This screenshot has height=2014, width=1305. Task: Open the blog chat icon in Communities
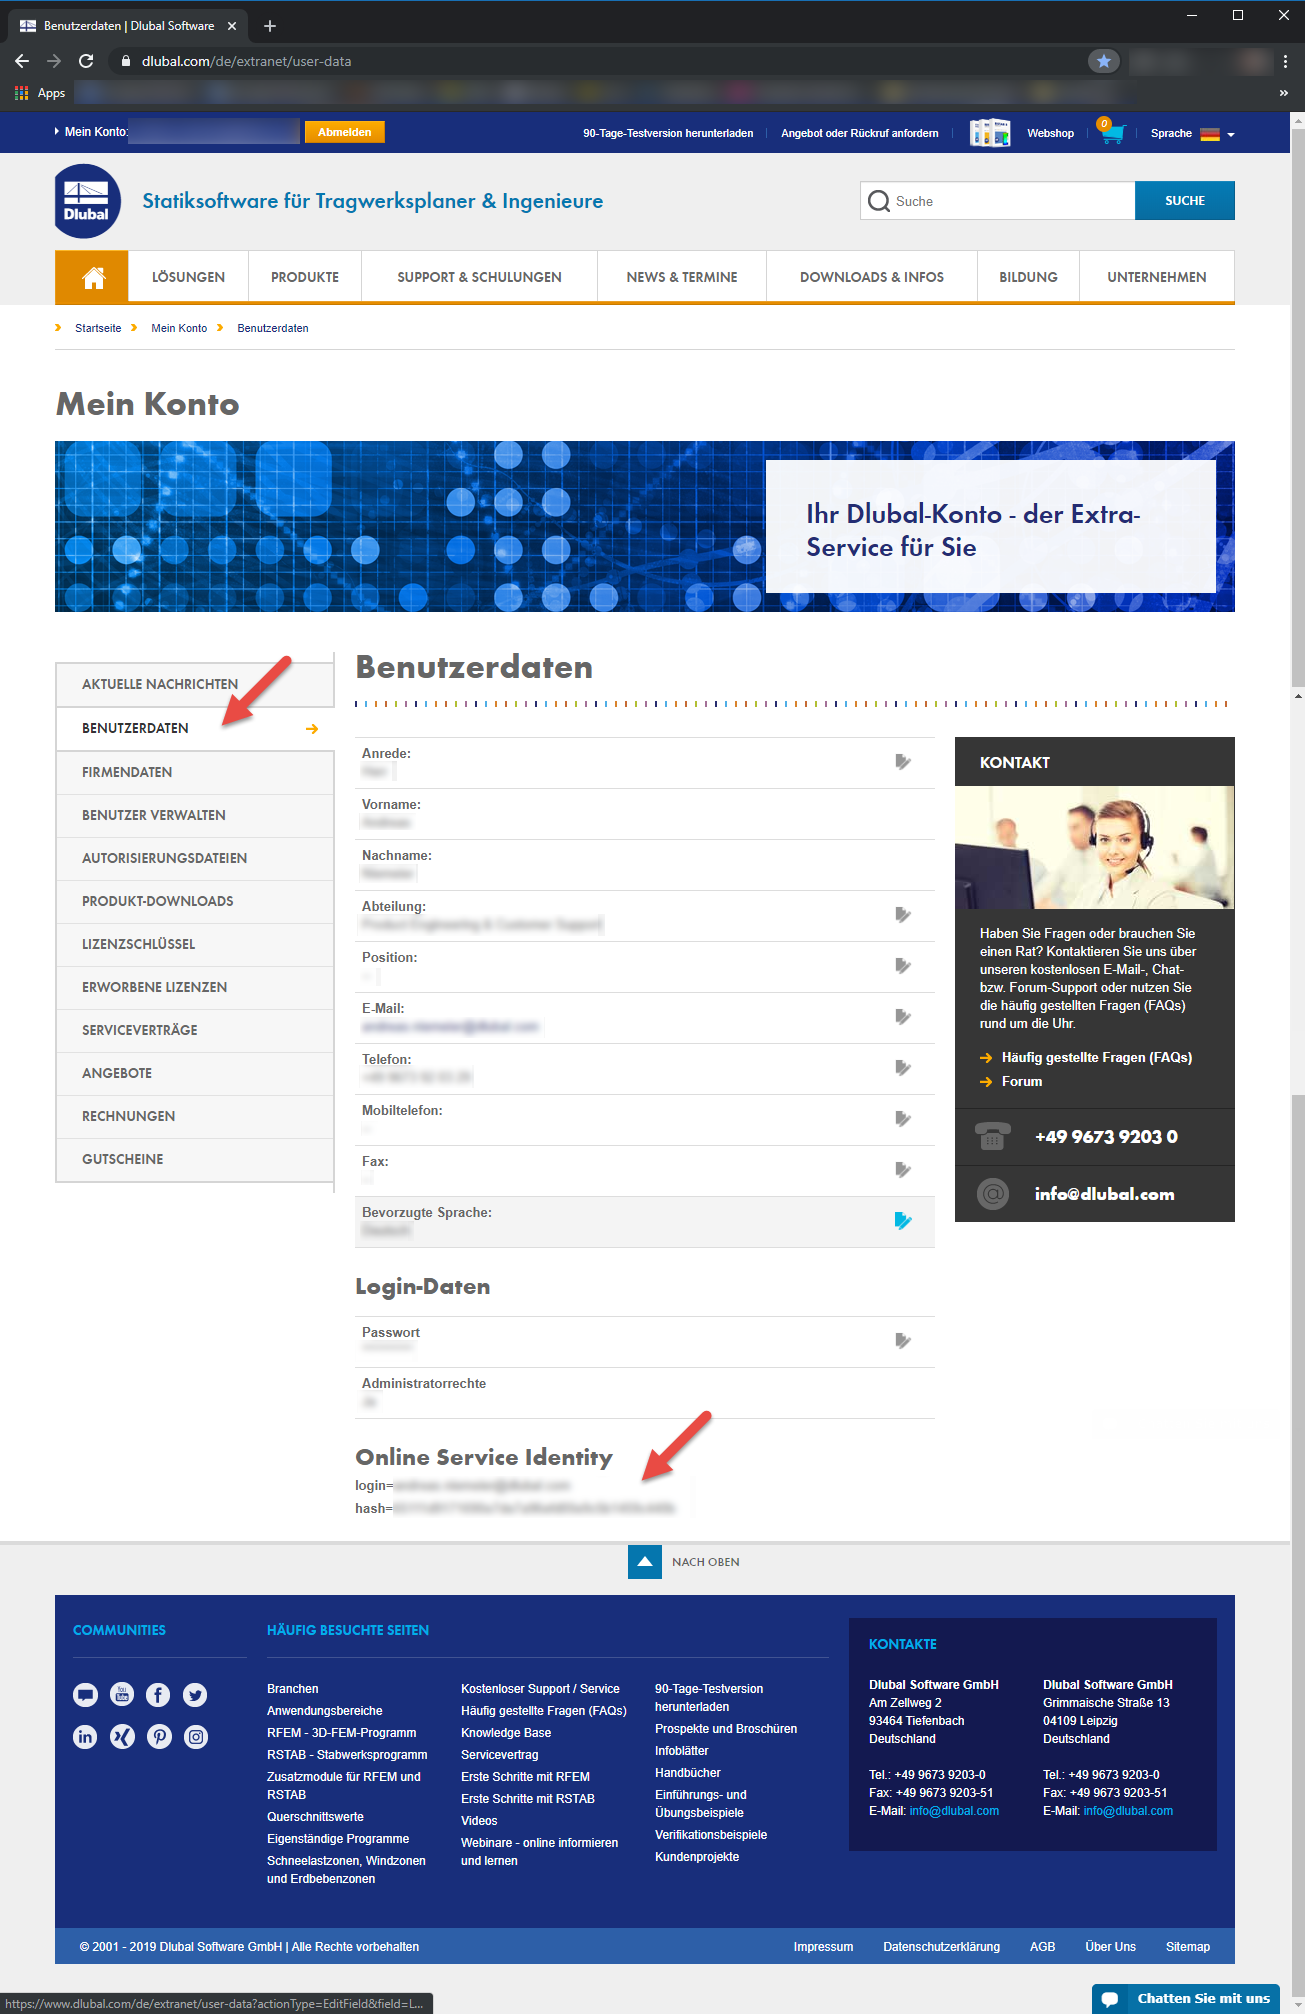(85, 1694)
